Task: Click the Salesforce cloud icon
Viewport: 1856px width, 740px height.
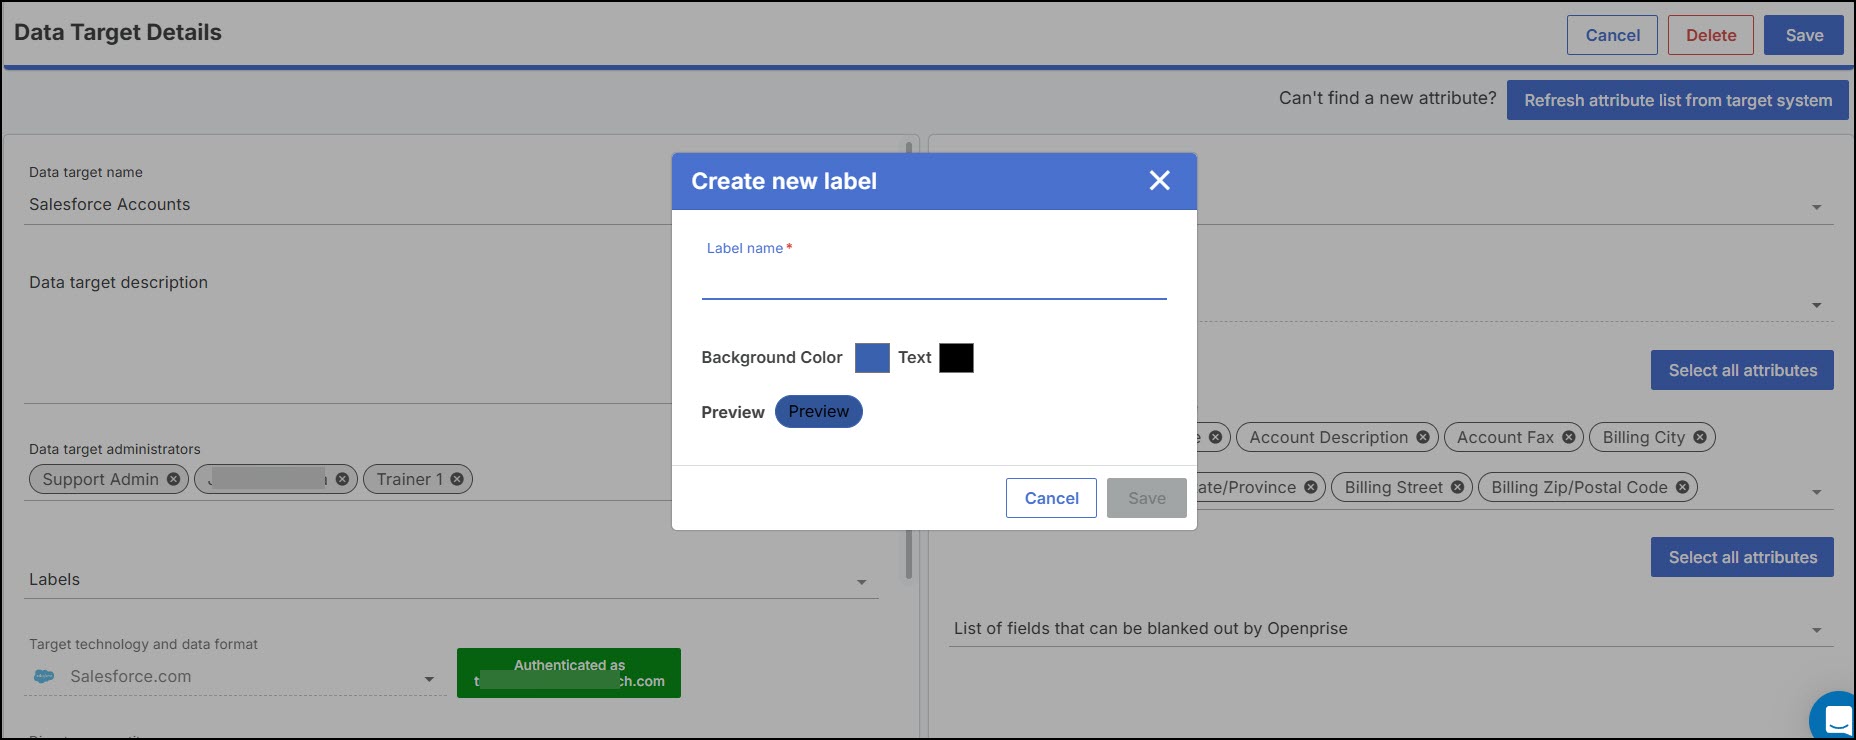Action: (44, 677)
